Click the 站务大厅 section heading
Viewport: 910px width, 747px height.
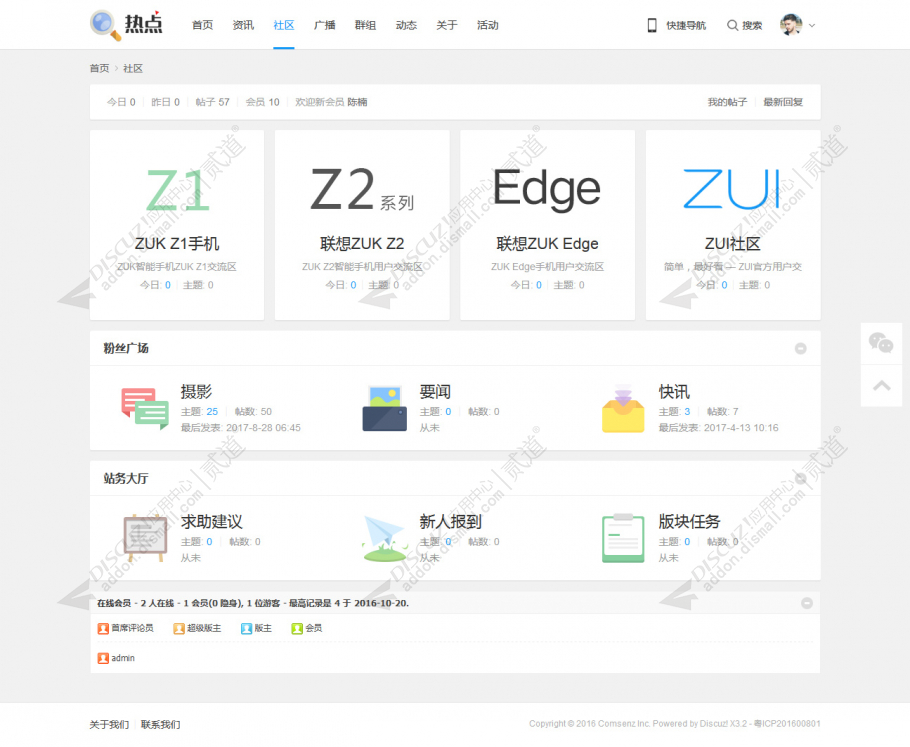tap(126, 478)
